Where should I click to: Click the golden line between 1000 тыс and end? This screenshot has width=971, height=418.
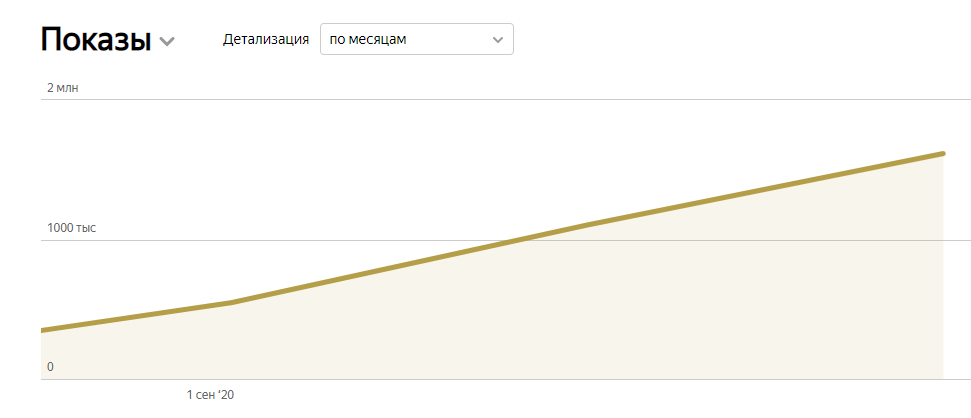tap(731, 196)
